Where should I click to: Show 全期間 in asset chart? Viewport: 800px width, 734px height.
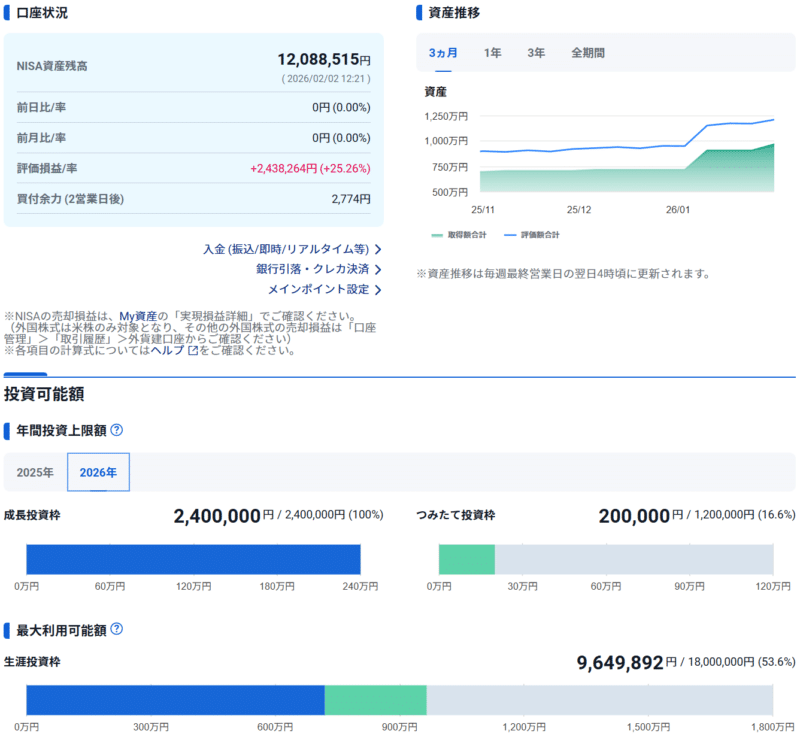588,53
